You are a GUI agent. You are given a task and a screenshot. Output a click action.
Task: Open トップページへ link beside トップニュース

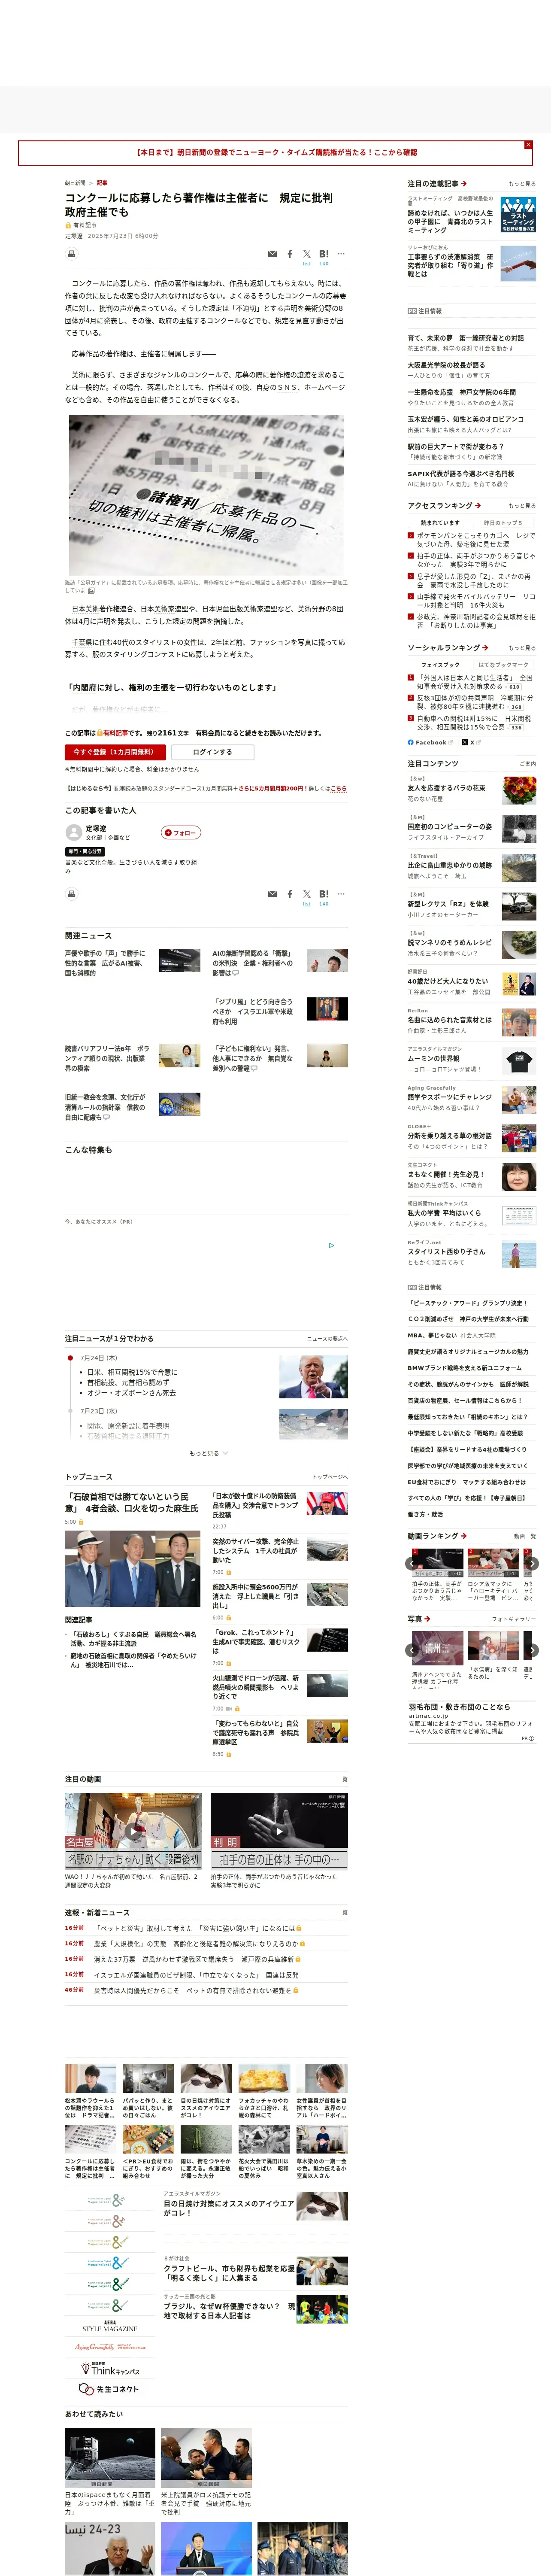pos(330,1476)
